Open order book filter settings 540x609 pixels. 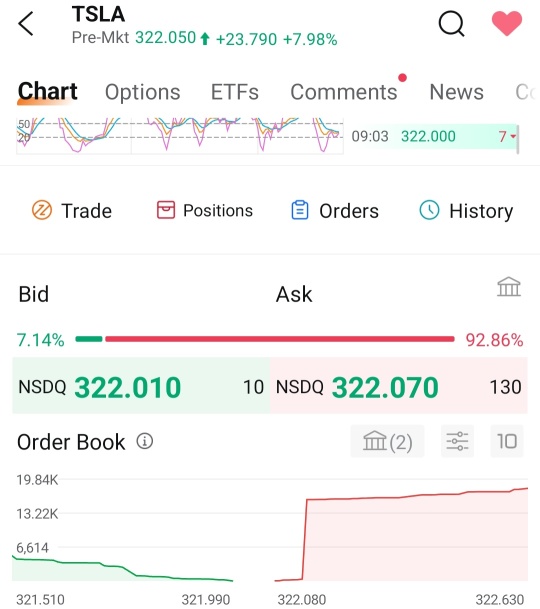tap(457, 441)
